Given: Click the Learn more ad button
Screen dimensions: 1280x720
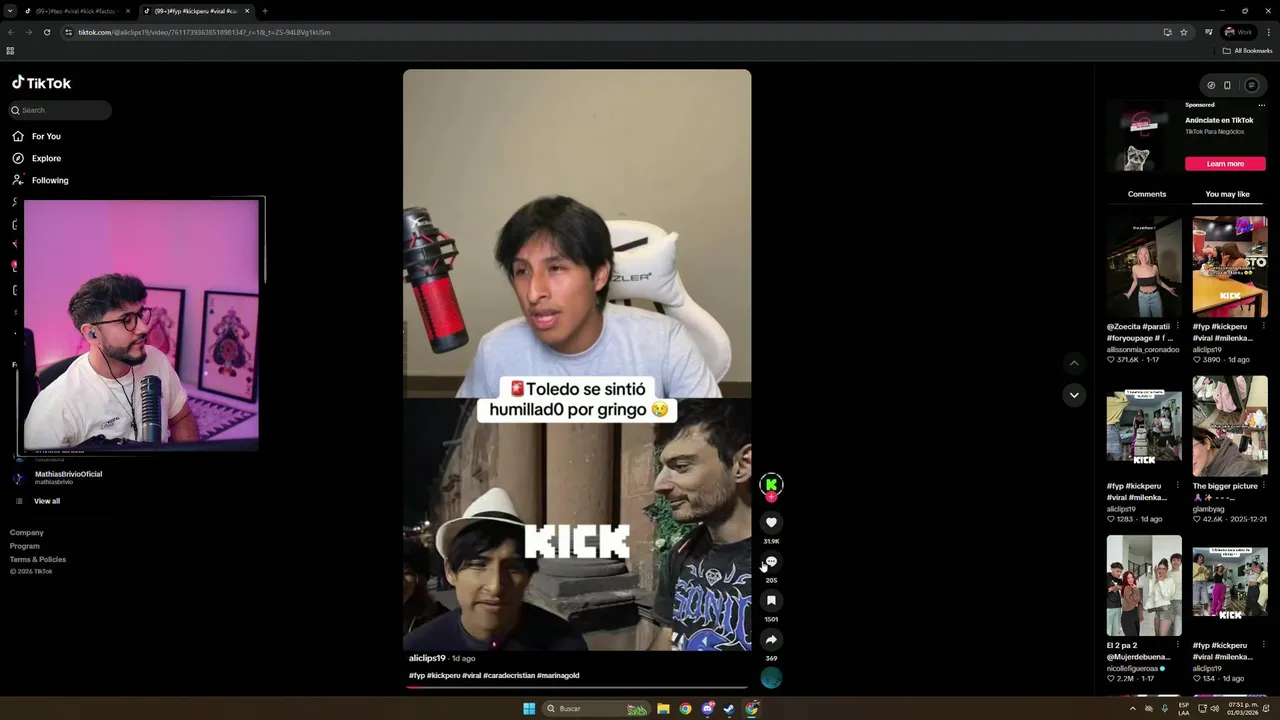Looking at the screenshot, I should click(1225, 164).
